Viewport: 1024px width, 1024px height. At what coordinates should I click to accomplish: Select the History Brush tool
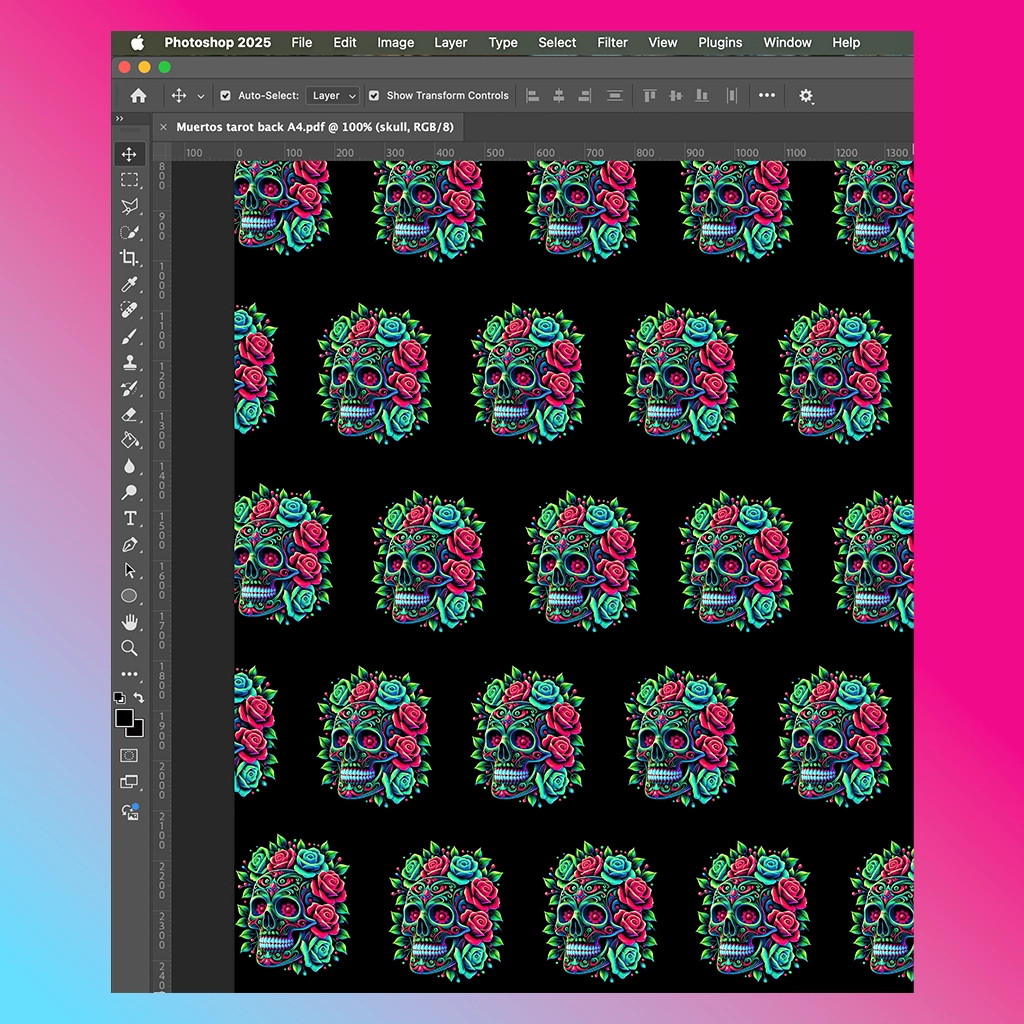pyautogui.click(x=129, y=389)
